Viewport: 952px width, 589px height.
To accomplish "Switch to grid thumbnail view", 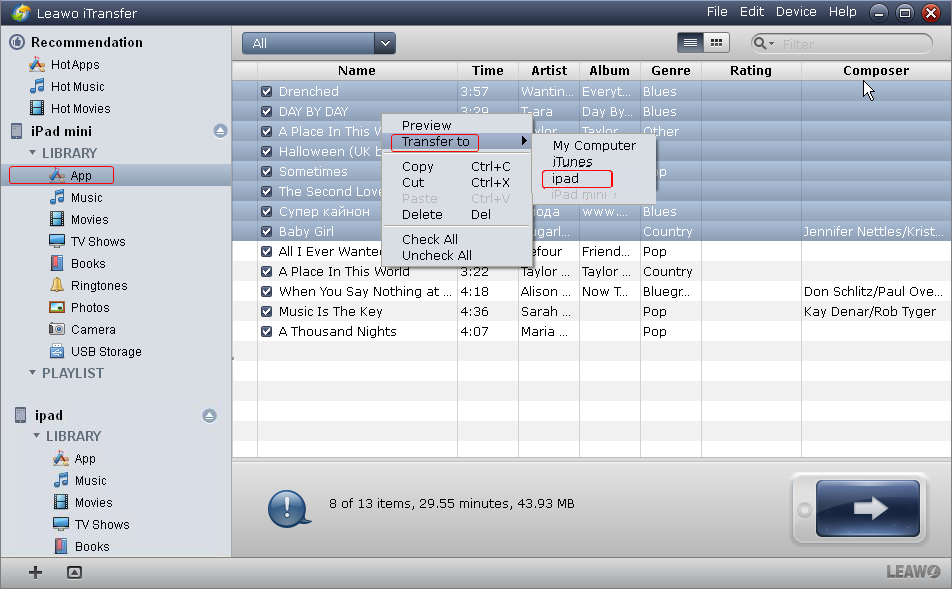I will coord(716,43).
